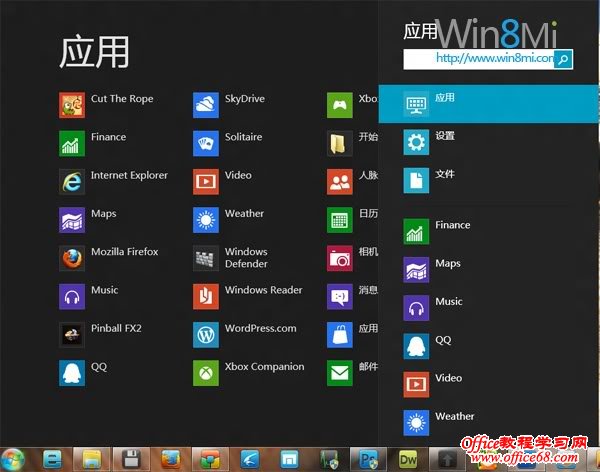Image resolution: width=600 pixels, height=472 pixels.
Task: Open Video in the apps list
Action: click(206, 181)
